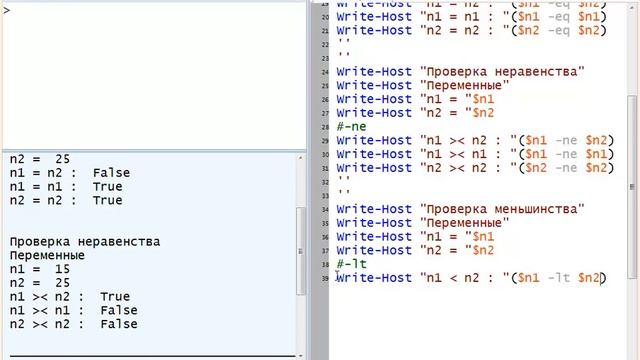This screenshot has width=640, height=360.
Task: Click the command prompt input pane
Action: click(x=154, y=76)
